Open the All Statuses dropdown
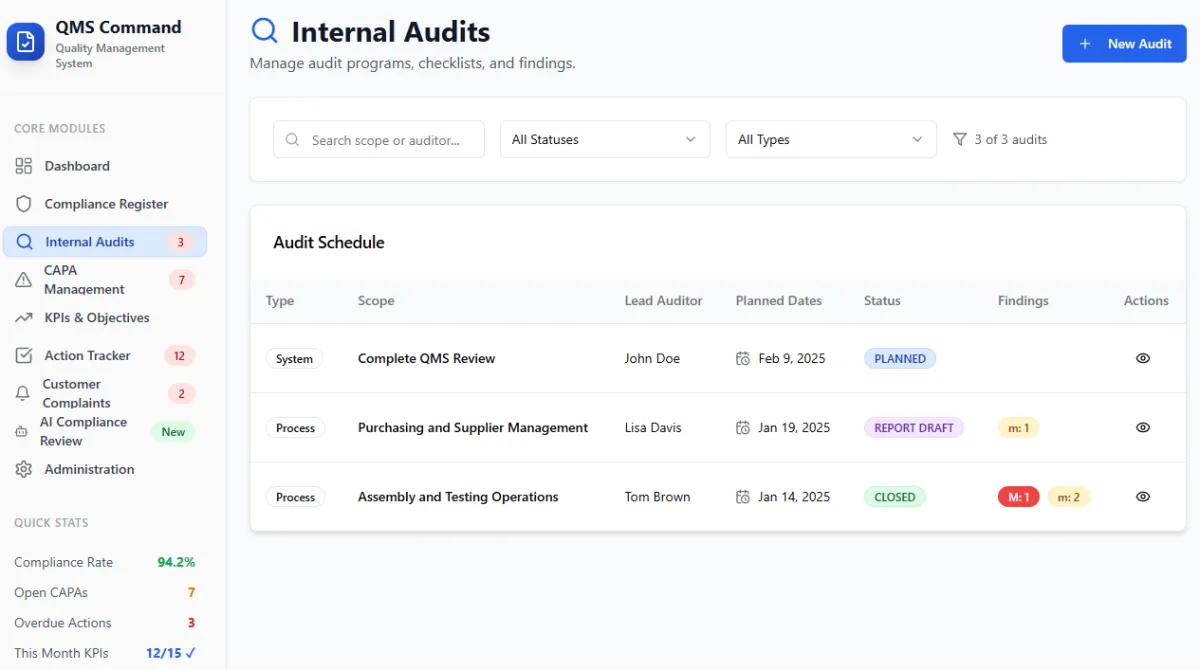Screen dimensions: 1200x670 coord(604,140)
